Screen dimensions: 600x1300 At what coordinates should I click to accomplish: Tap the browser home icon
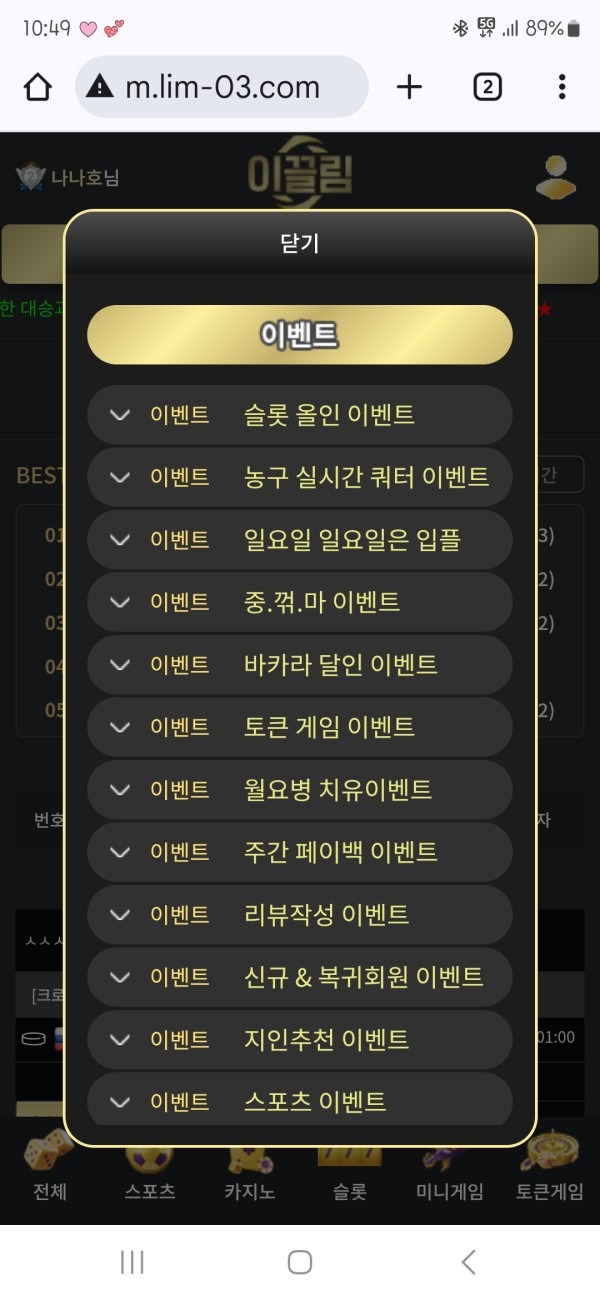coord(37,87)
